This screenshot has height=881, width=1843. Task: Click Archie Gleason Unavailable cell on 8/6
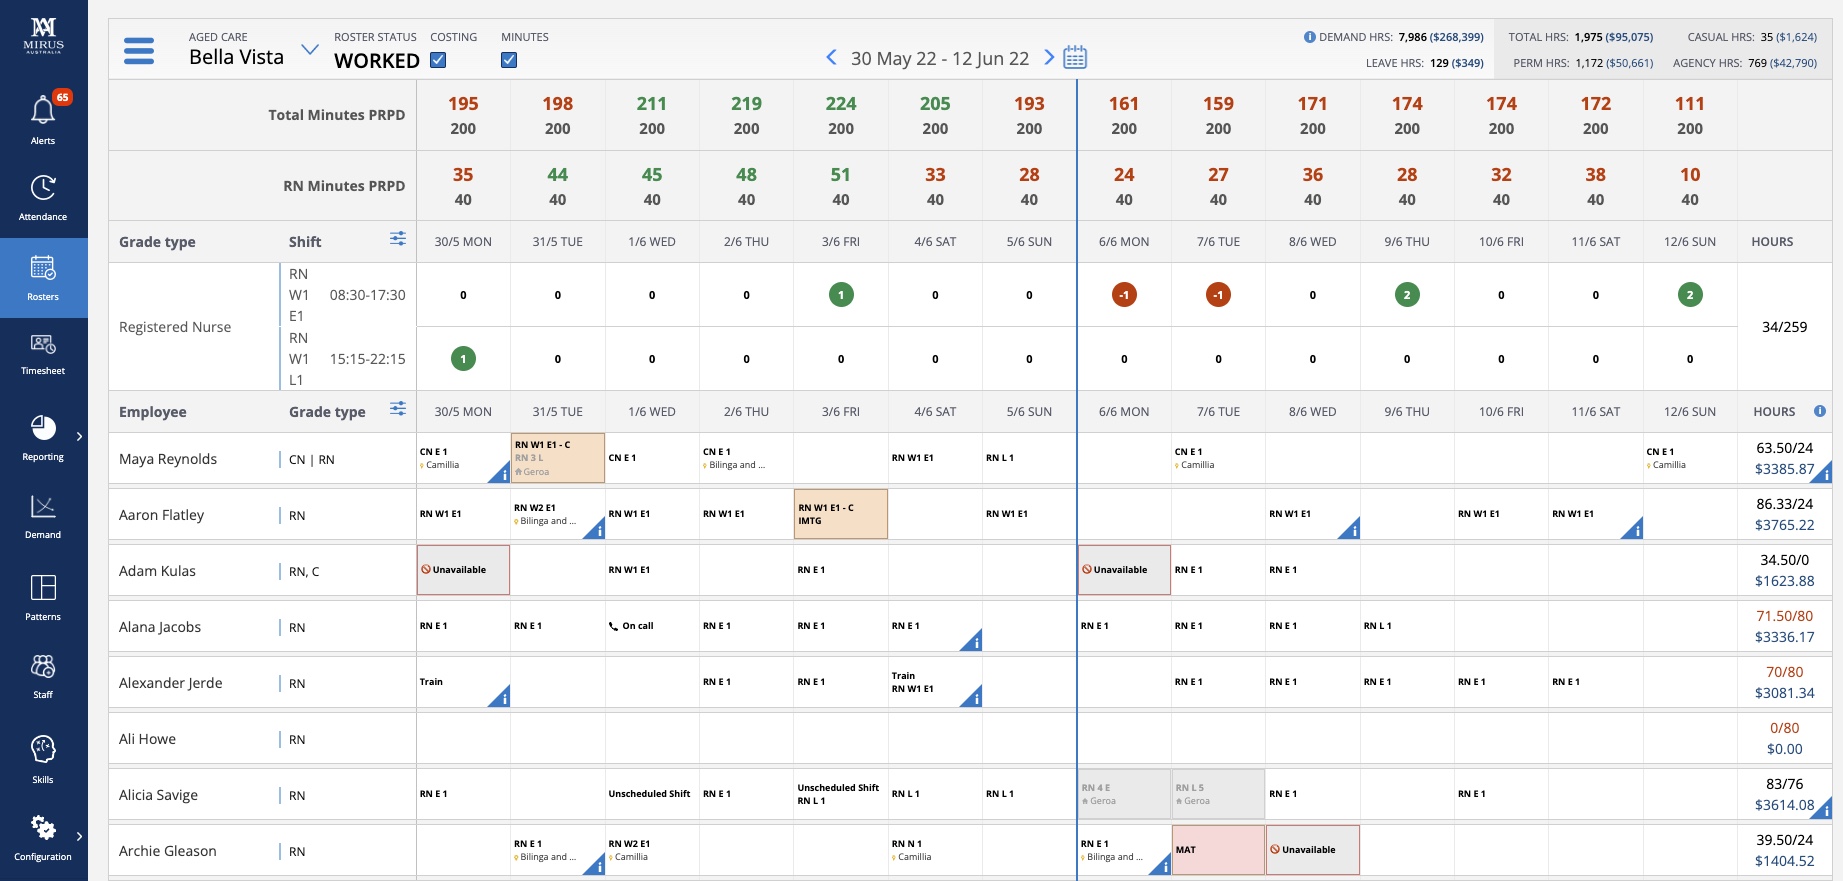tap(1313, 850)
